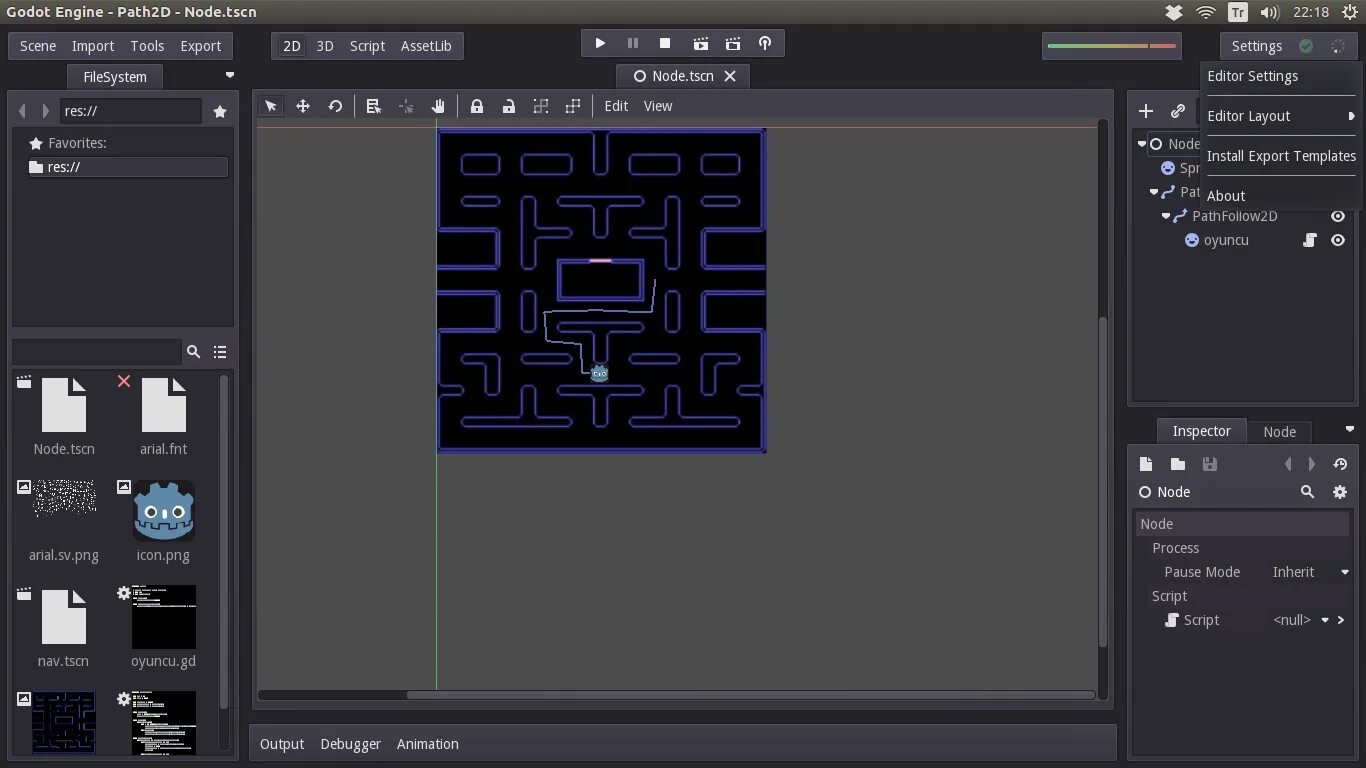This screenshot has height=768, width=1366.
Task: Add a new node with plus icon
Action: click(1146, 111)
